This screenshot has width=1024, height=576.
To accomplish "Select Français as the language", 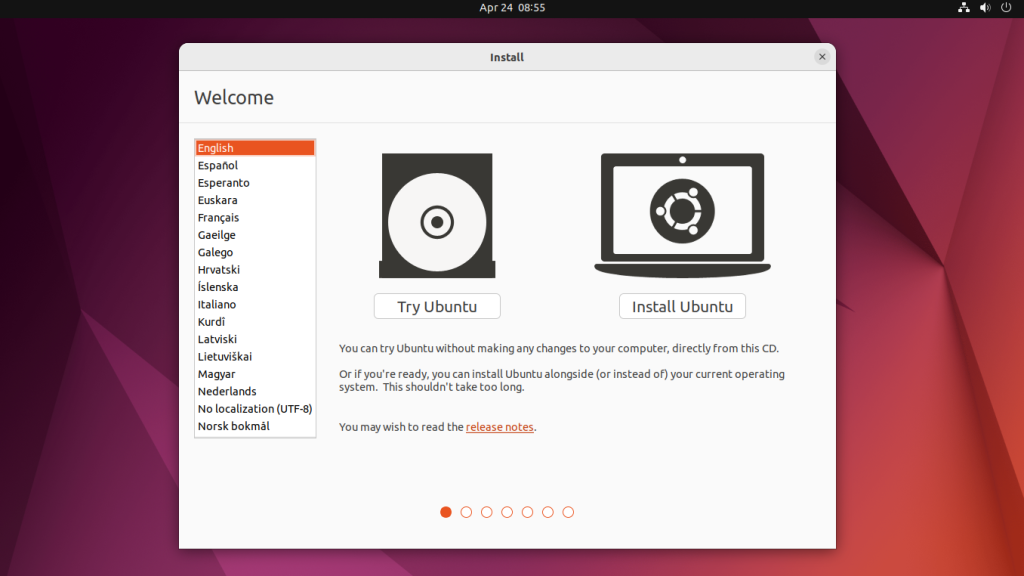I will [218, 217].
